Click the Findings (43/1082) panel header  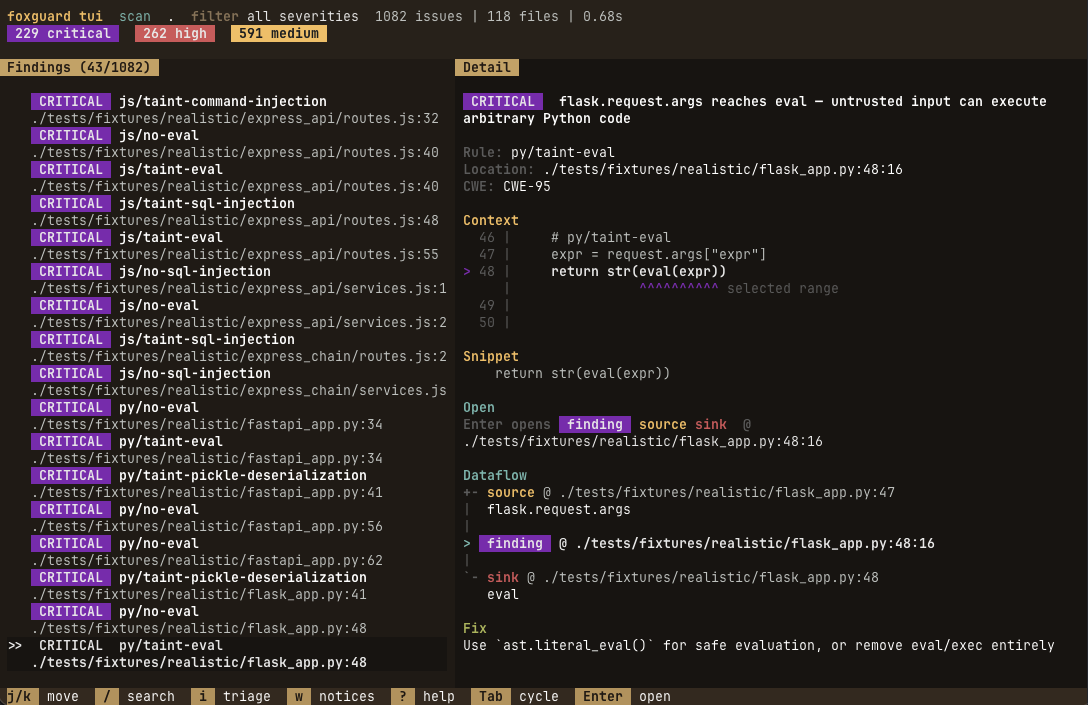80,67
